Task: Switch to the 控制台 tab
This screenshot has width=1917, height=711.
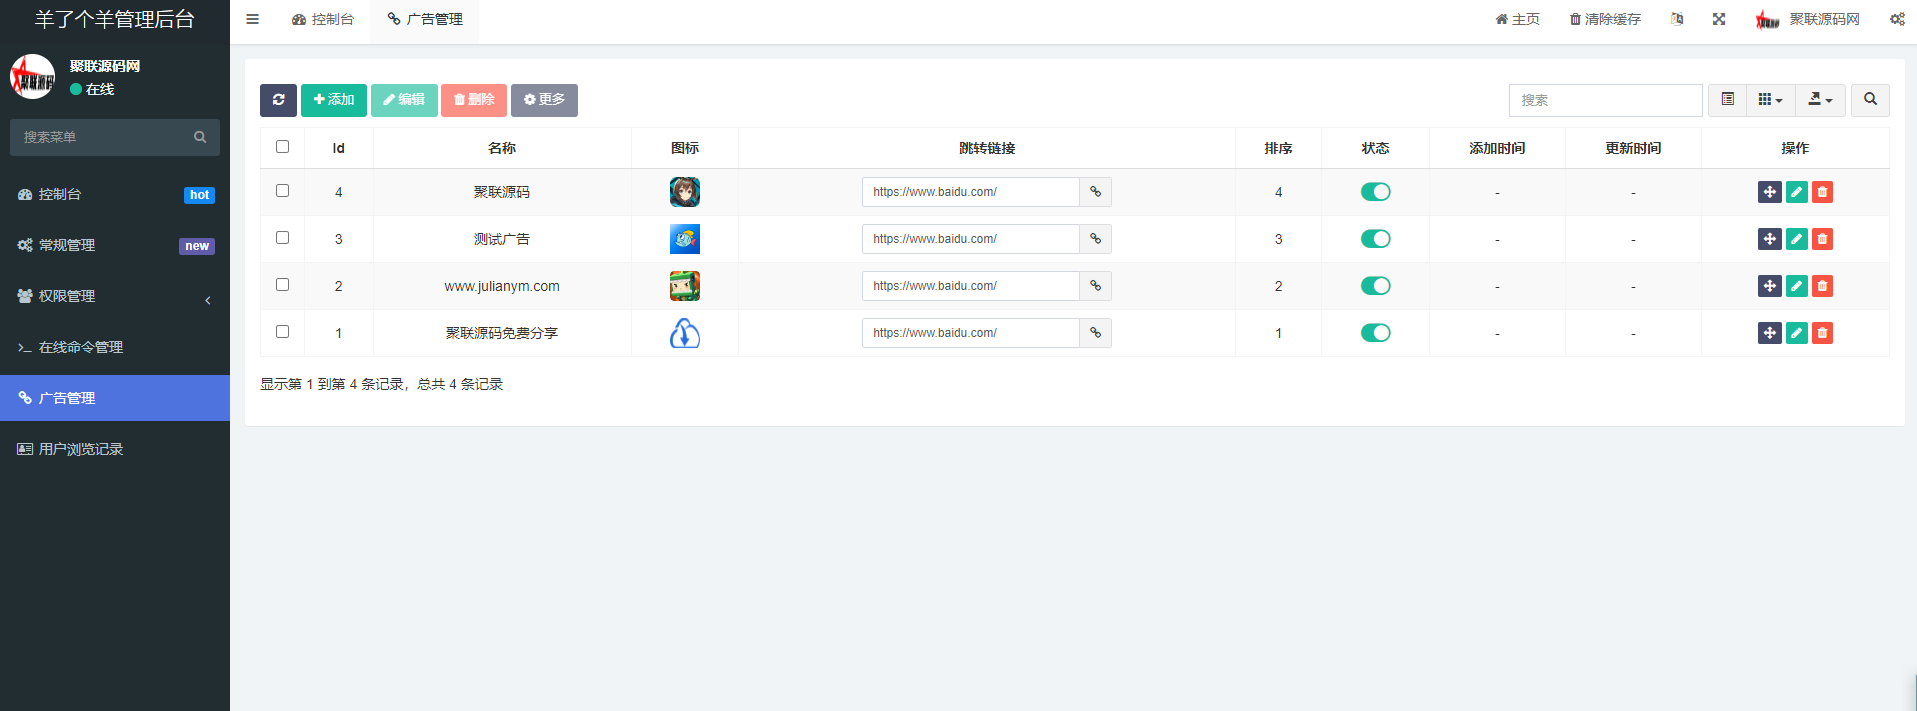Action: pos(323,19)
